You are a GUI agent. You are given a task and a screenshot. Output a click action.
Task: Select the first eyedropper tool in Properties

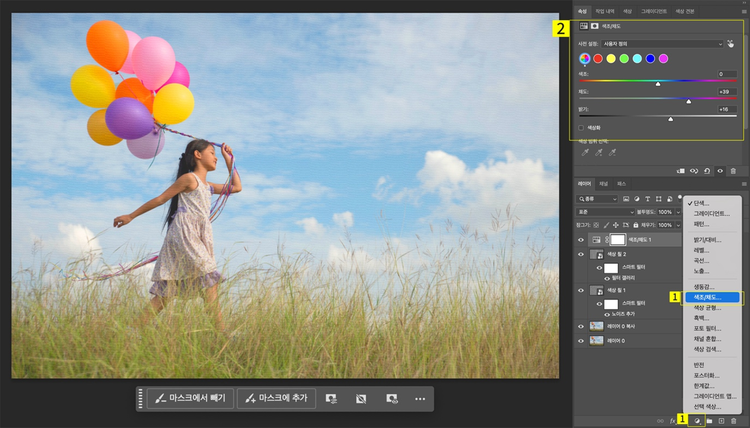click(x=585, y=152)
